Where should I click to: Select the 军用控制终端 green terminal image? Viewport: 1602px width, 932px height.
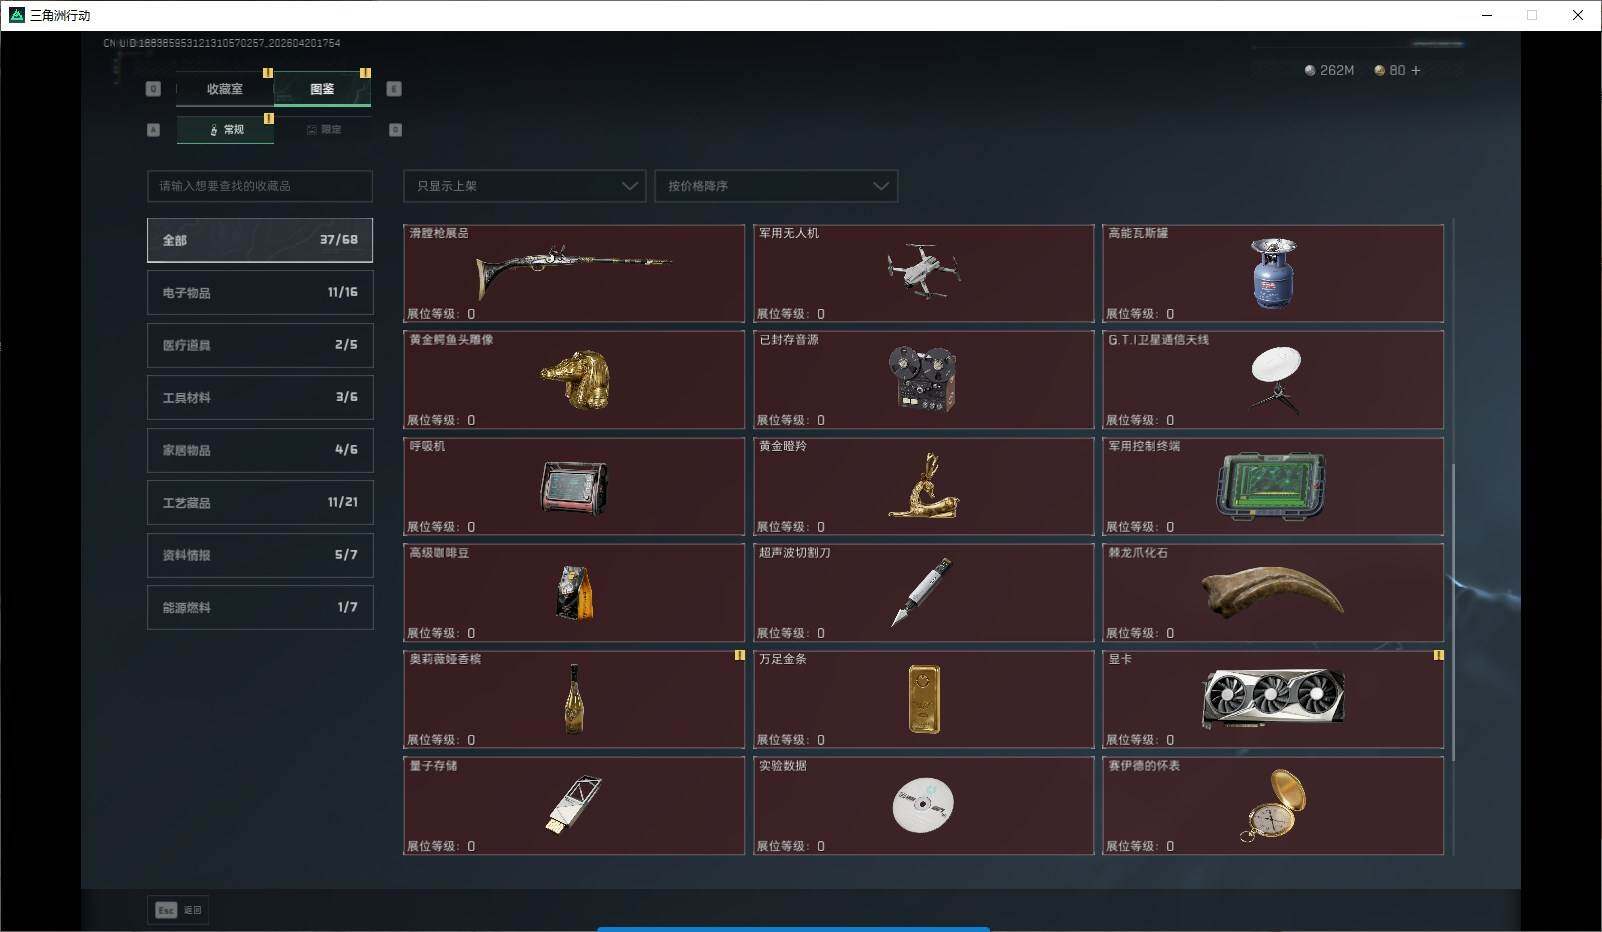pos(1272,486)
